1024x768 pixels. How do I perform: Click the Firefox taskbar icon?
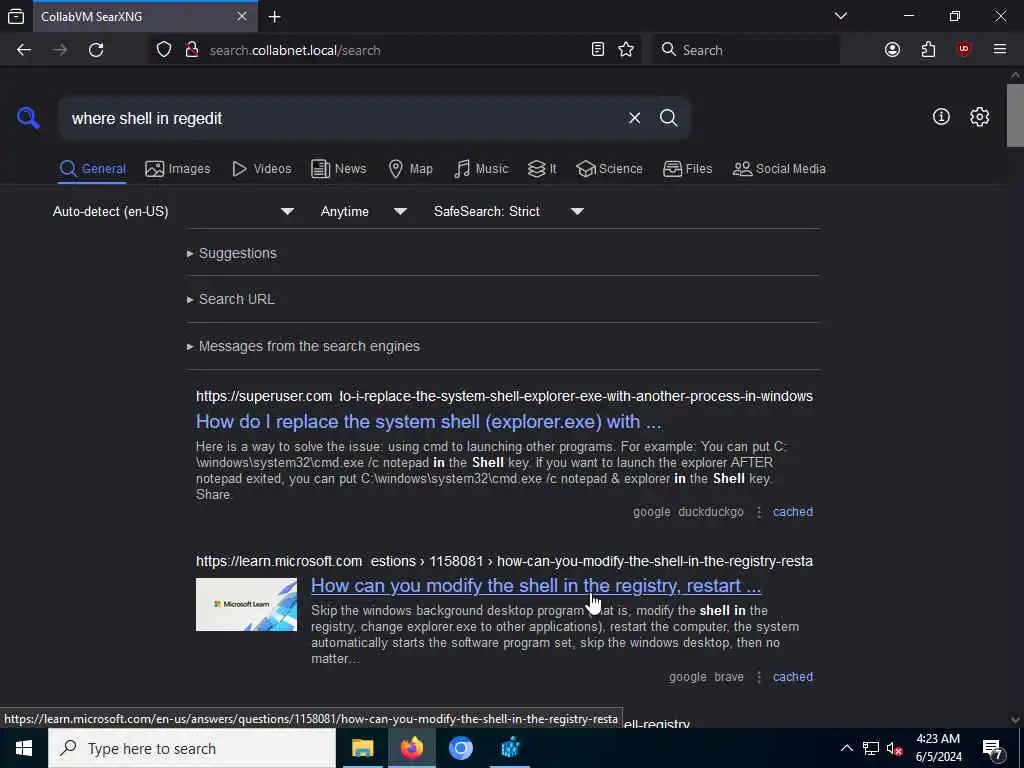[411, 748]
